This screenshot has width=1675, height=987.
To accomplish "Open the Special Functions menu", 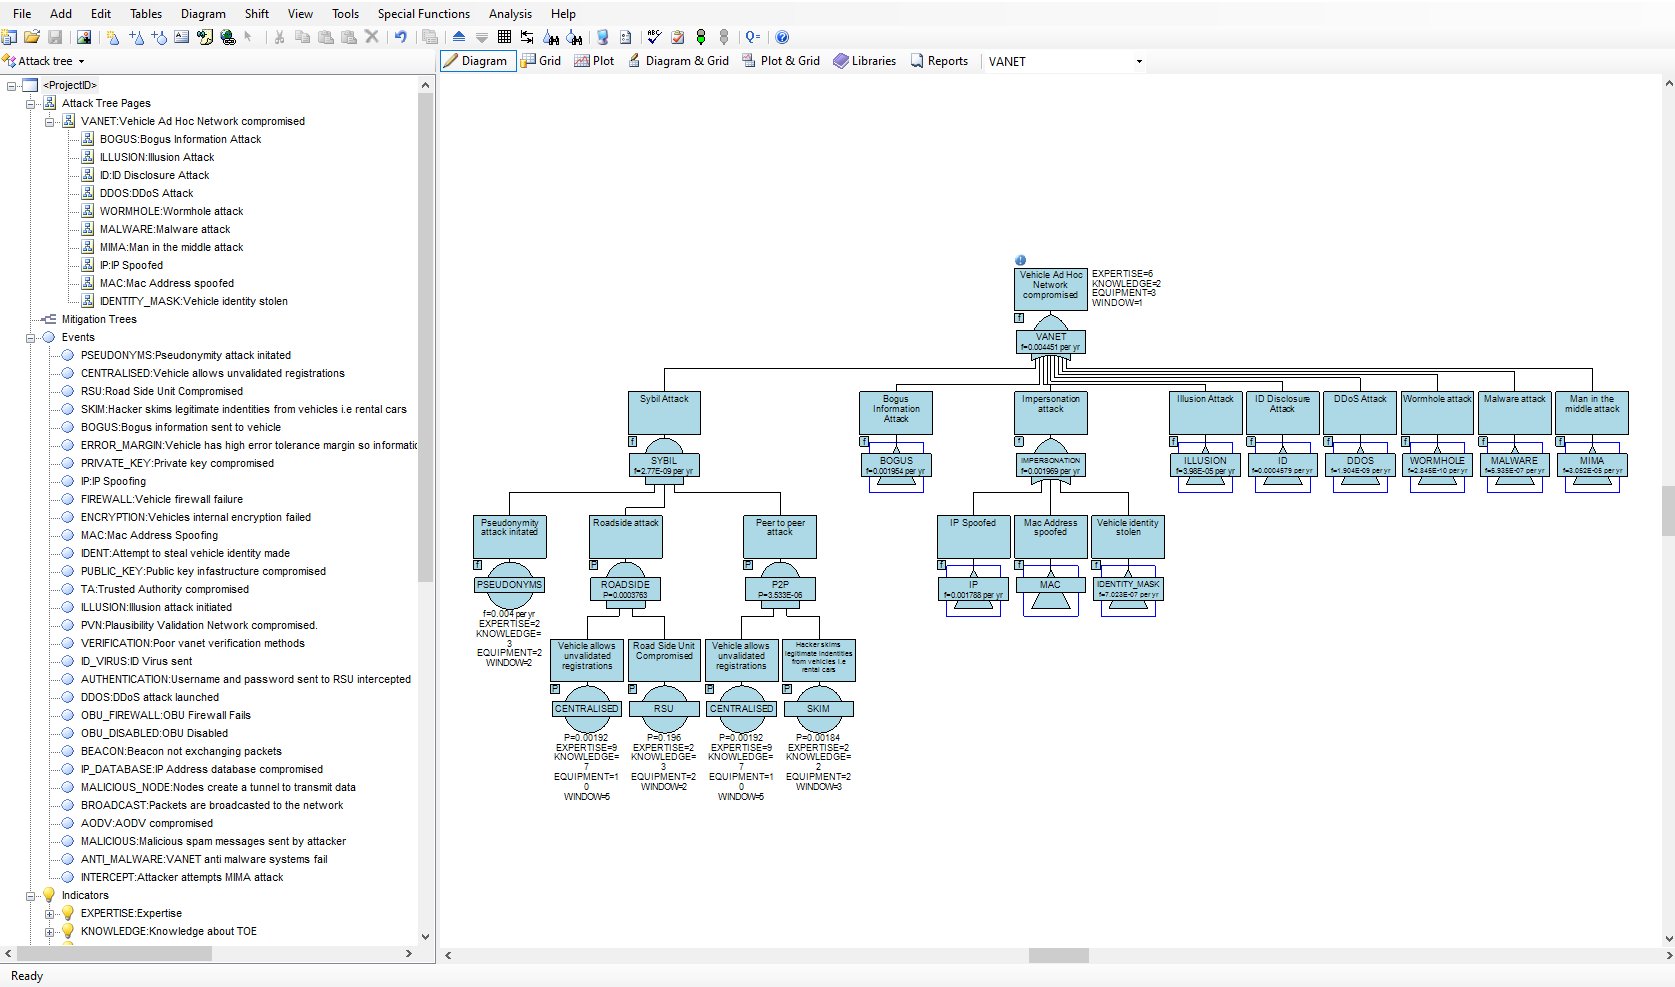I will pos(423,14).
